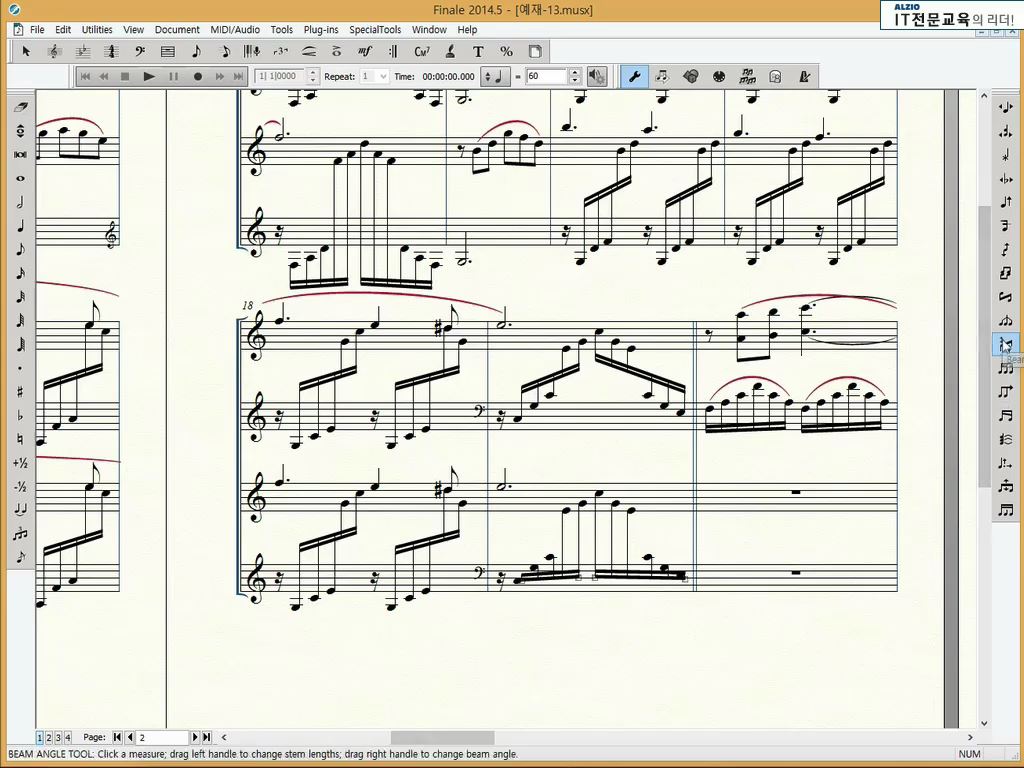The height and width of the screenshot is (768, 1024).
Task: Open the SpecialTools menu
Action: coord(375,29)
